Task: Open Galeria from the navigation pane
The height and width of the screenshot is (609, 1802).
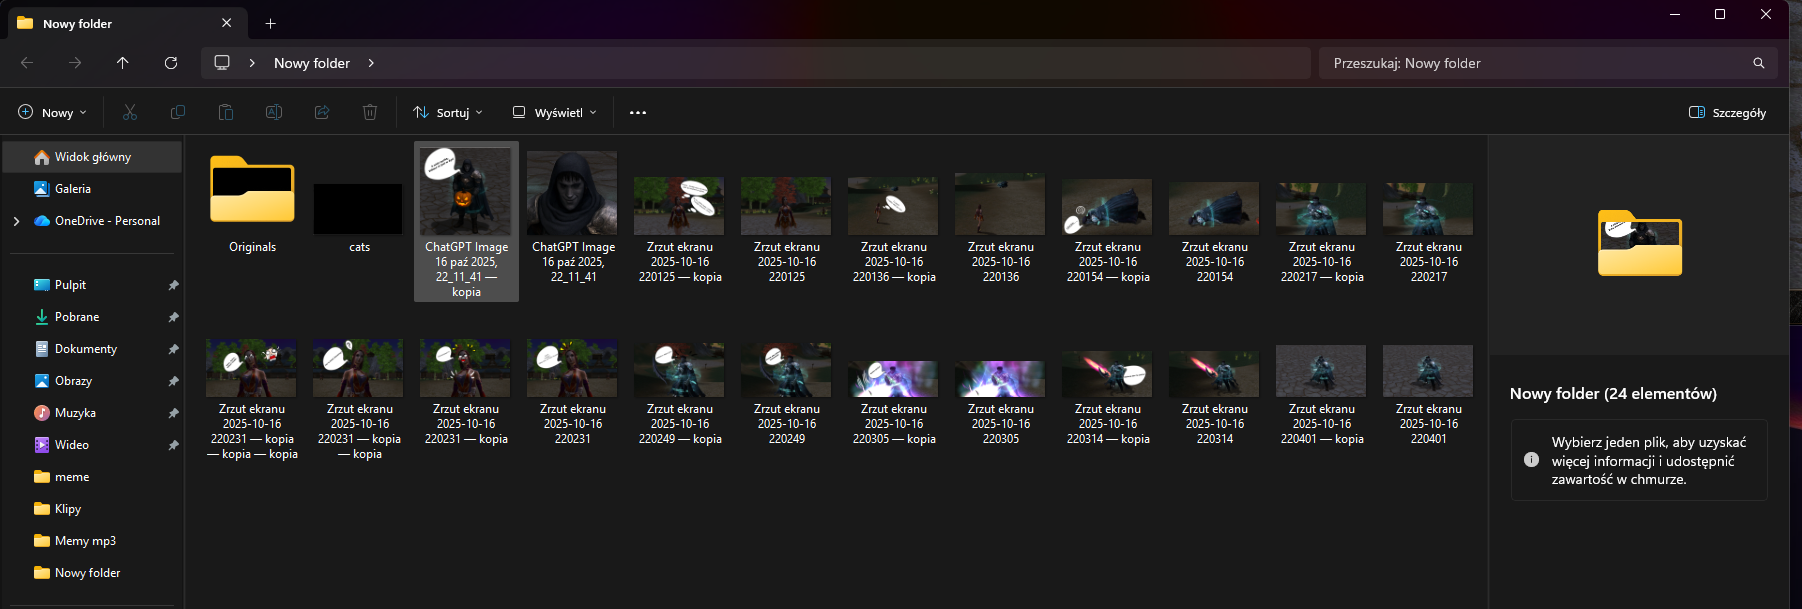Action: pos(73,189)
